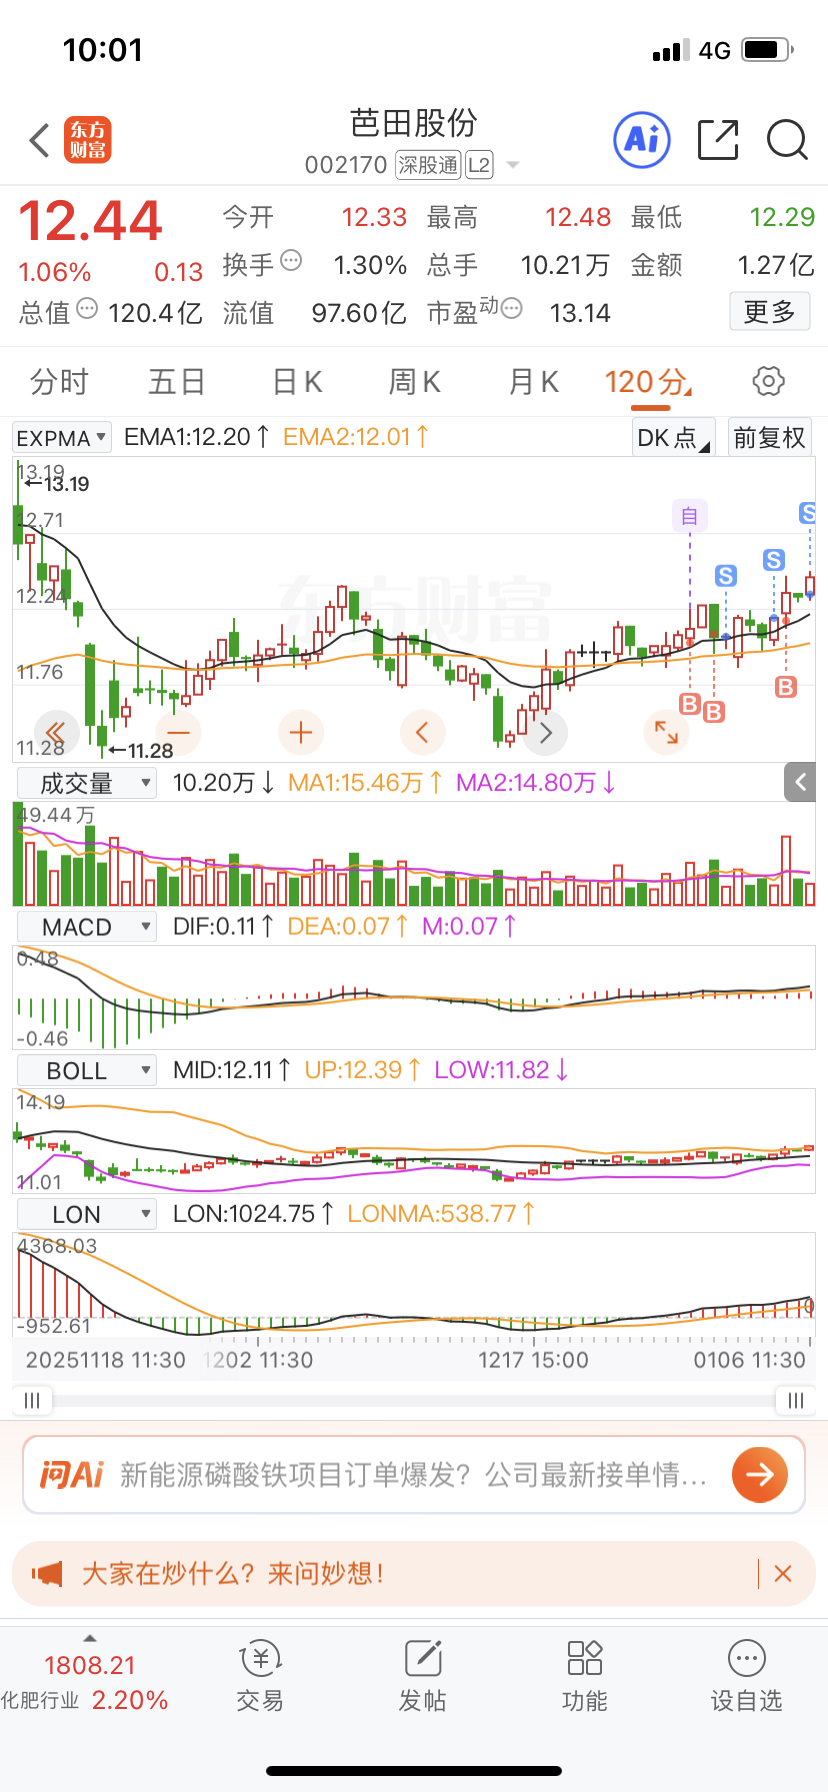Open the 东方财富 logo home icon
Viewport: 828px width, 1792px height.
coord(88,140)
